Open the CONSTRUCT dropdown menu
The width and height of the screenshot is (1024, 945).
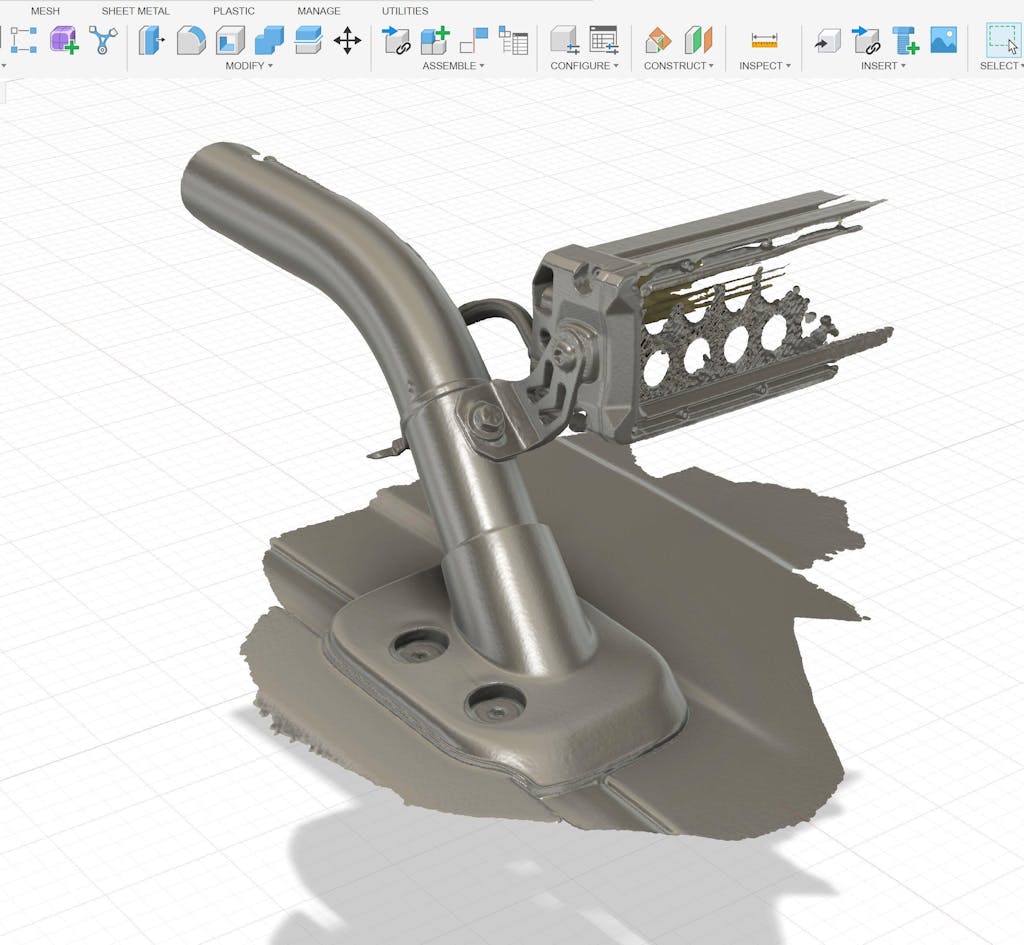[678, 66]
